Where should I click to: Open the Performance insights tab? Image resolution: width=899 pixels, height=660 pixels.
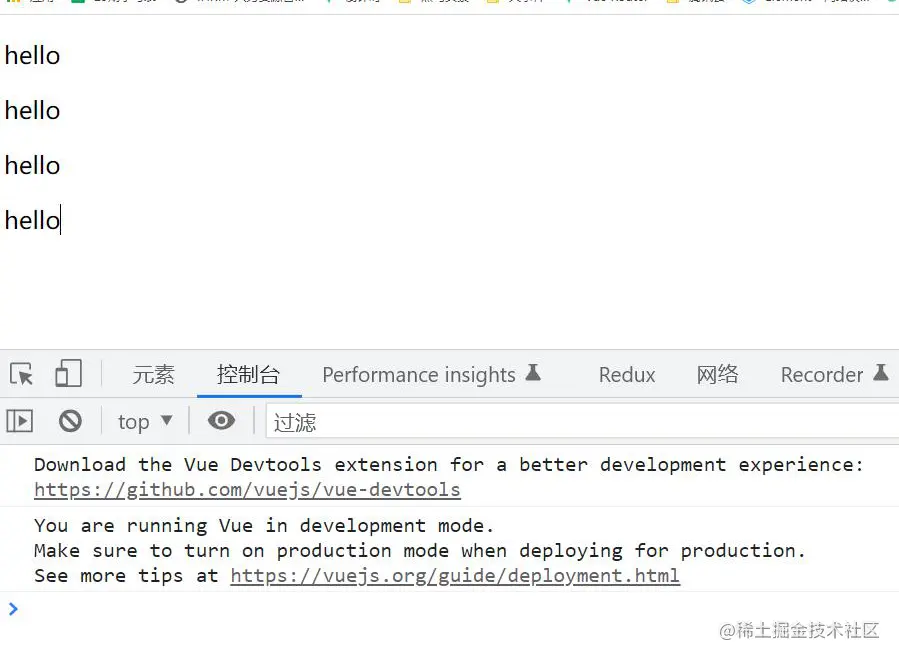tap(432, 374)
